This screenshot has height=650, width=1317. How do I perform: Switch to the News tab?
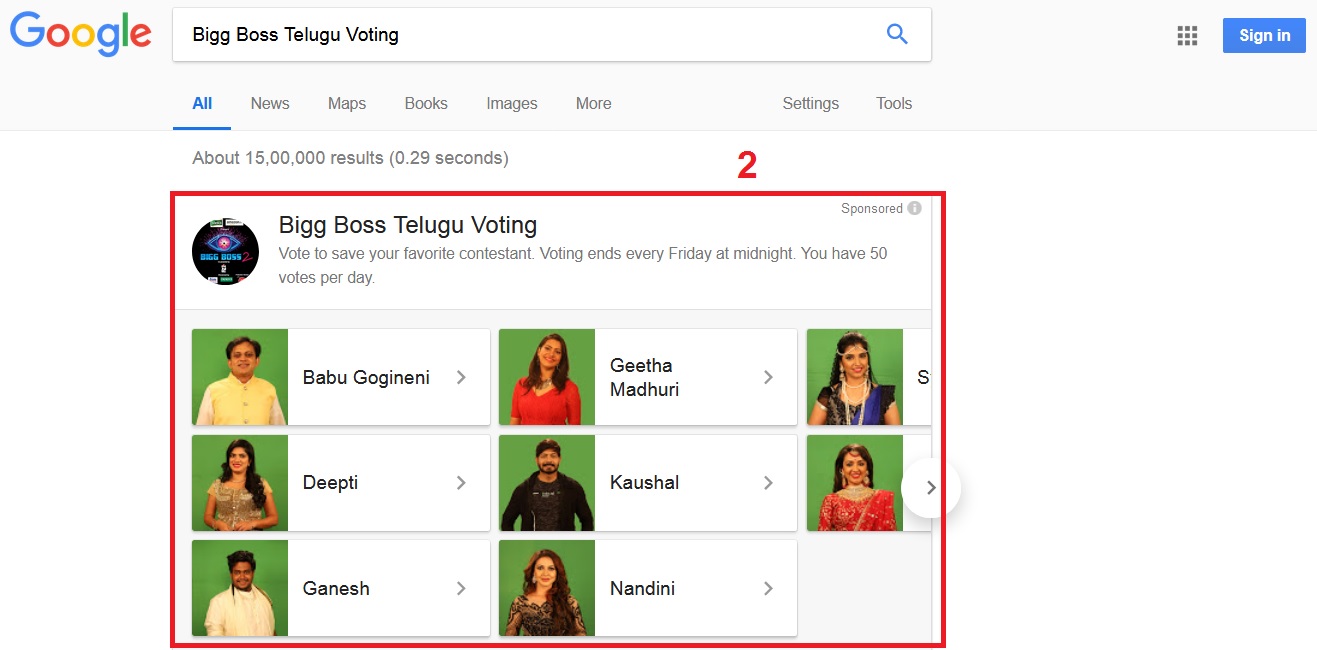click(x=270, y=103)
